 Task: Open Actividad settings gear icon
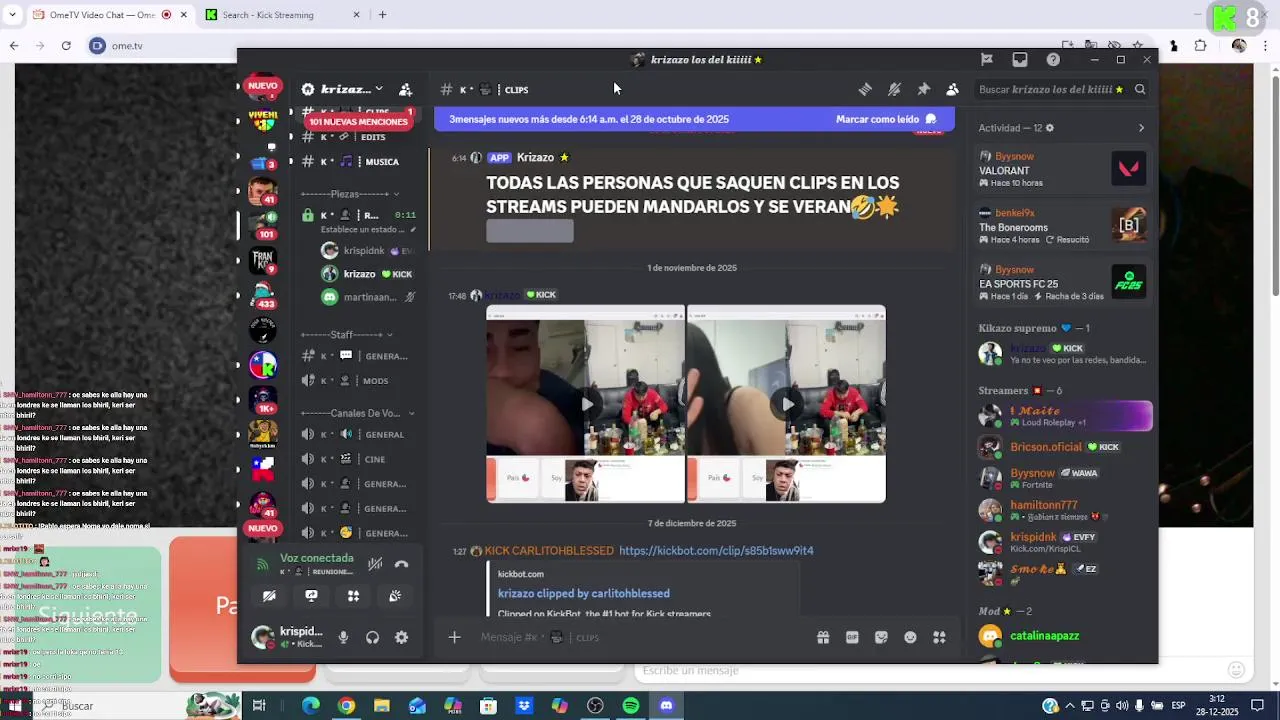(1049, 128)
